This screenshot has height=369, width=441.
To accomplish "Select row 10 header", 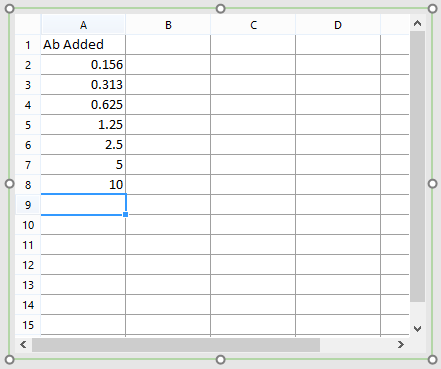I will [28, 225].
